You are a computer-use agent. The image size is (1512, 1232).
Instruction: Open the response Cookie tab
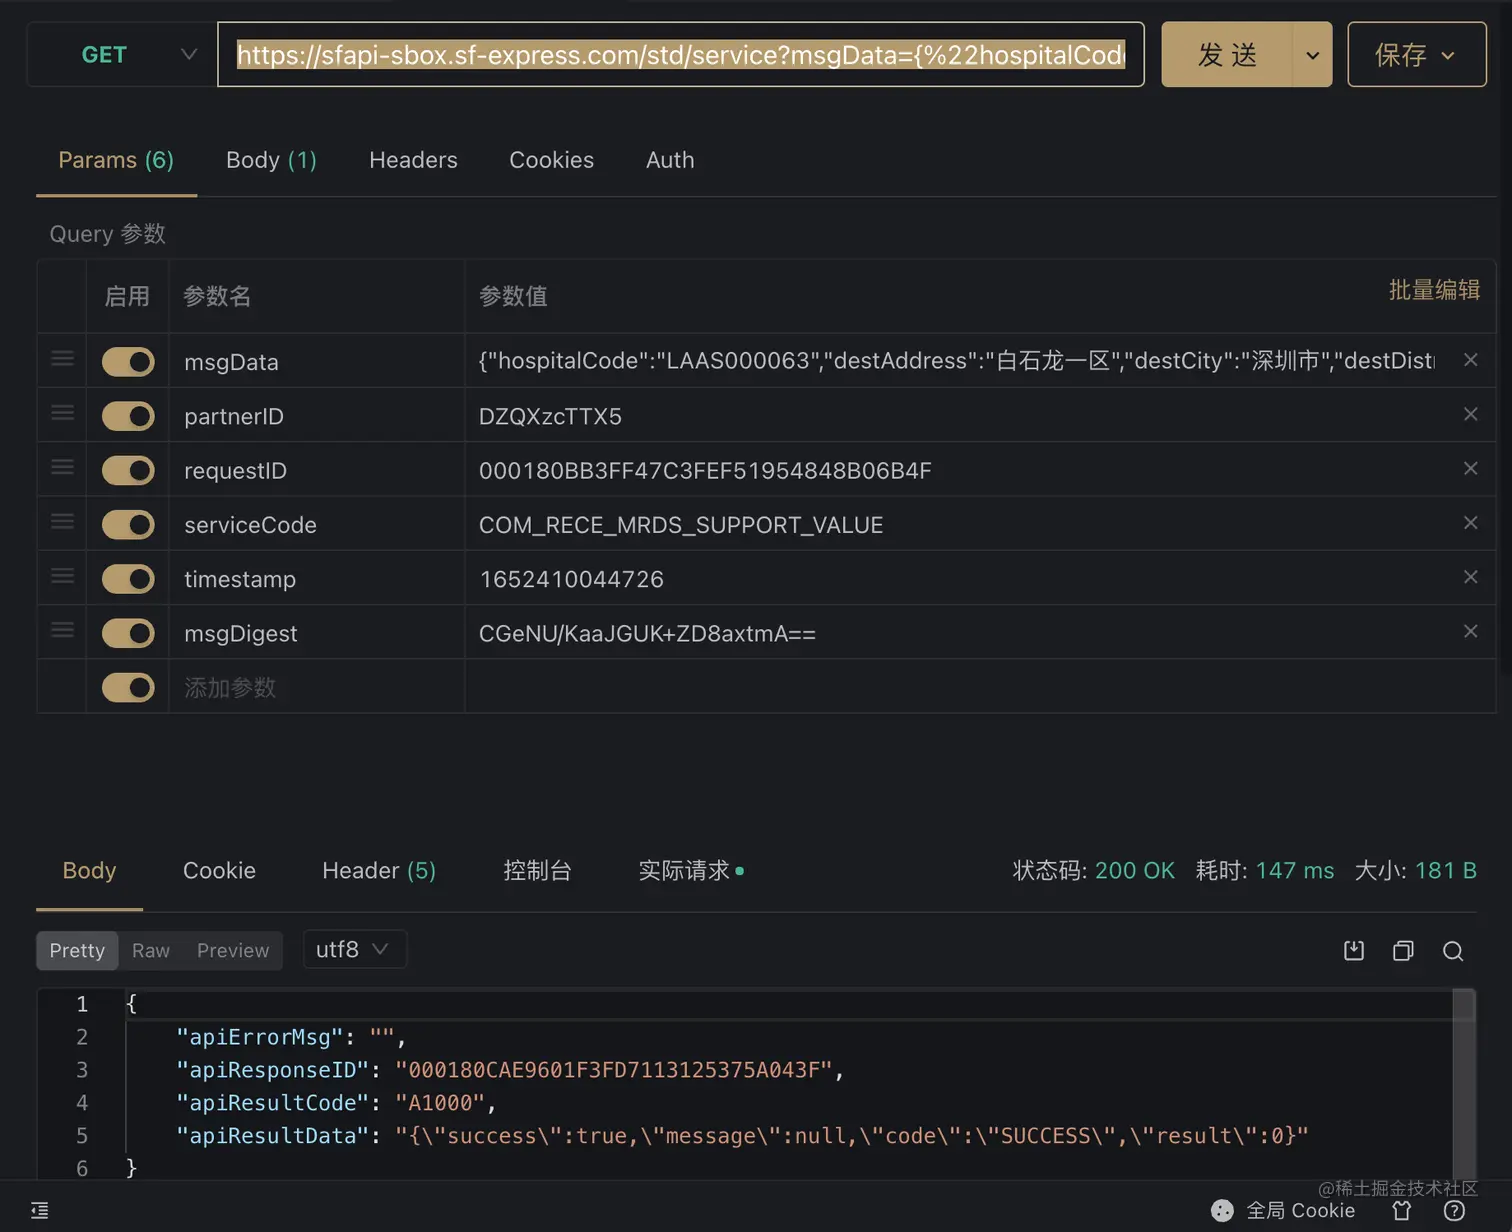coord(219,871)
